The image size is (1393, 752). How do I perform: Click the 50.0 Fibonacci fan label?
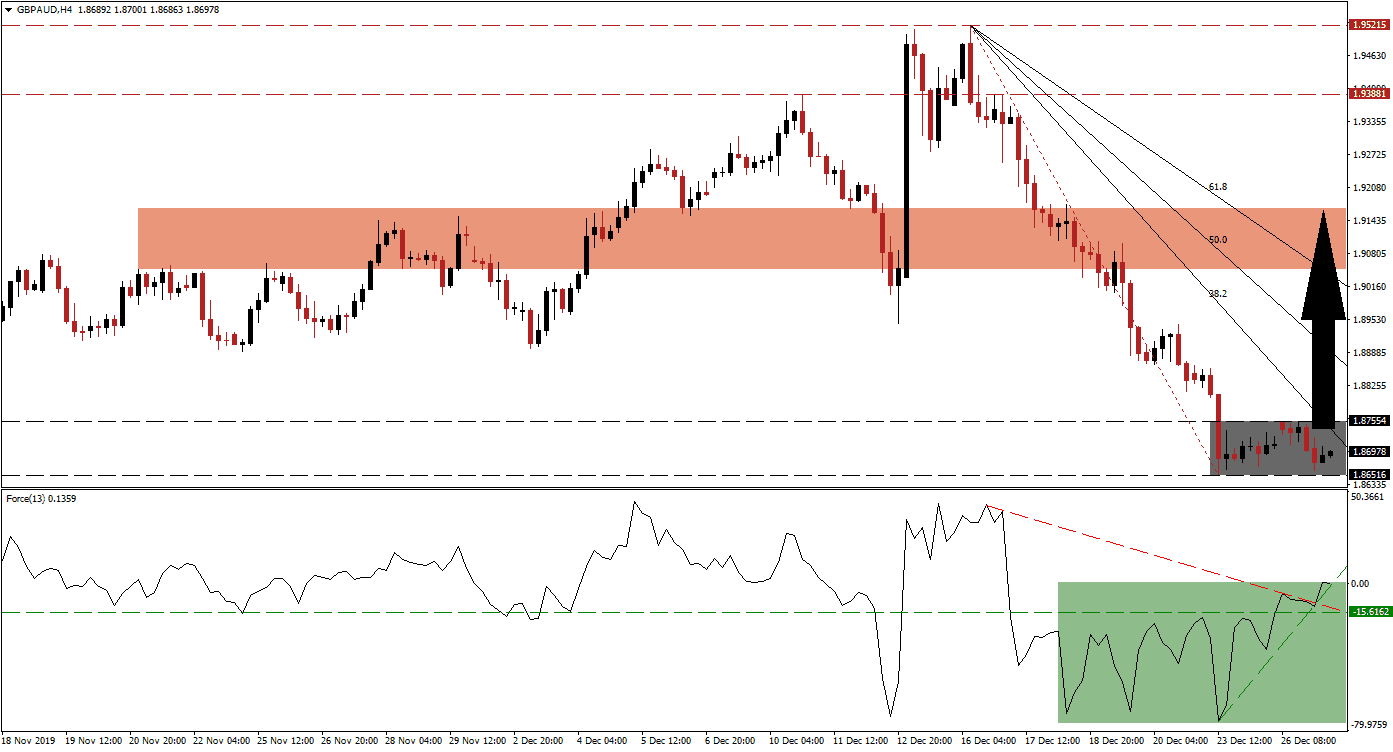click(x=1216, y=239)
